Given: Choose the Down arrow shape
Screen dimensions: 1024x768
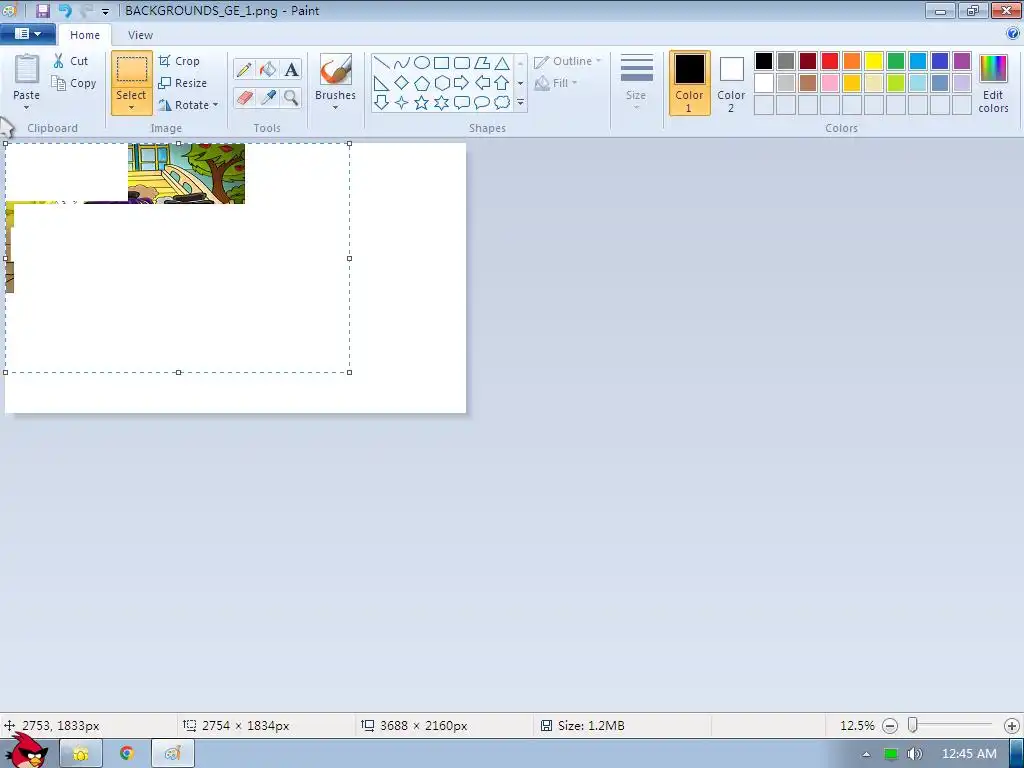Looking at the screenshot, I should coord(381,103).
